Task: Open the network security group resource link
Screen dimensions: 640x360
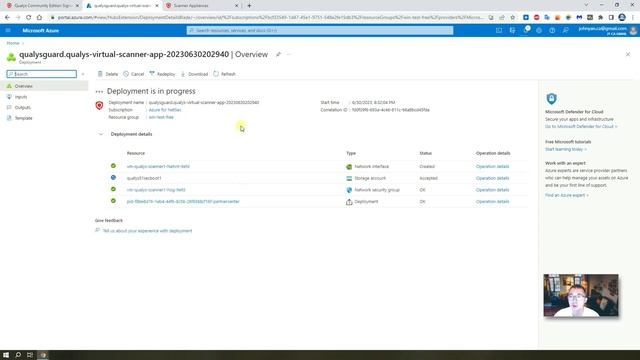Action: (156, 190)
